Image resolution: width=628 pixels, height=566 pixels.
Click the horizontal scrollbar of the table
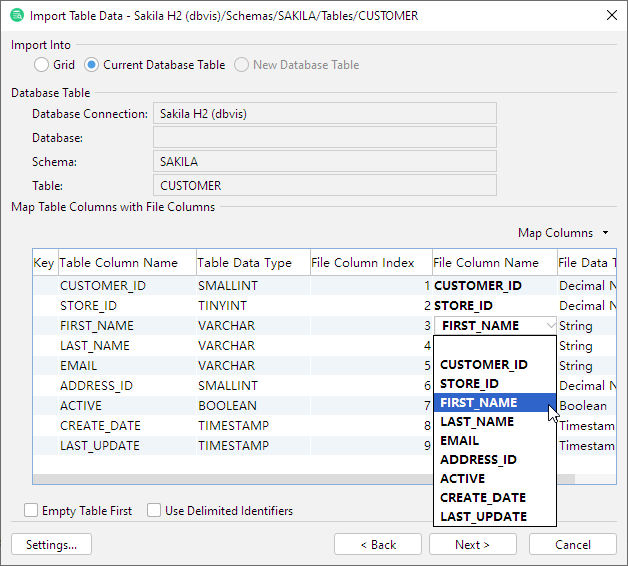pyautogui.click(x=300, y=479)
